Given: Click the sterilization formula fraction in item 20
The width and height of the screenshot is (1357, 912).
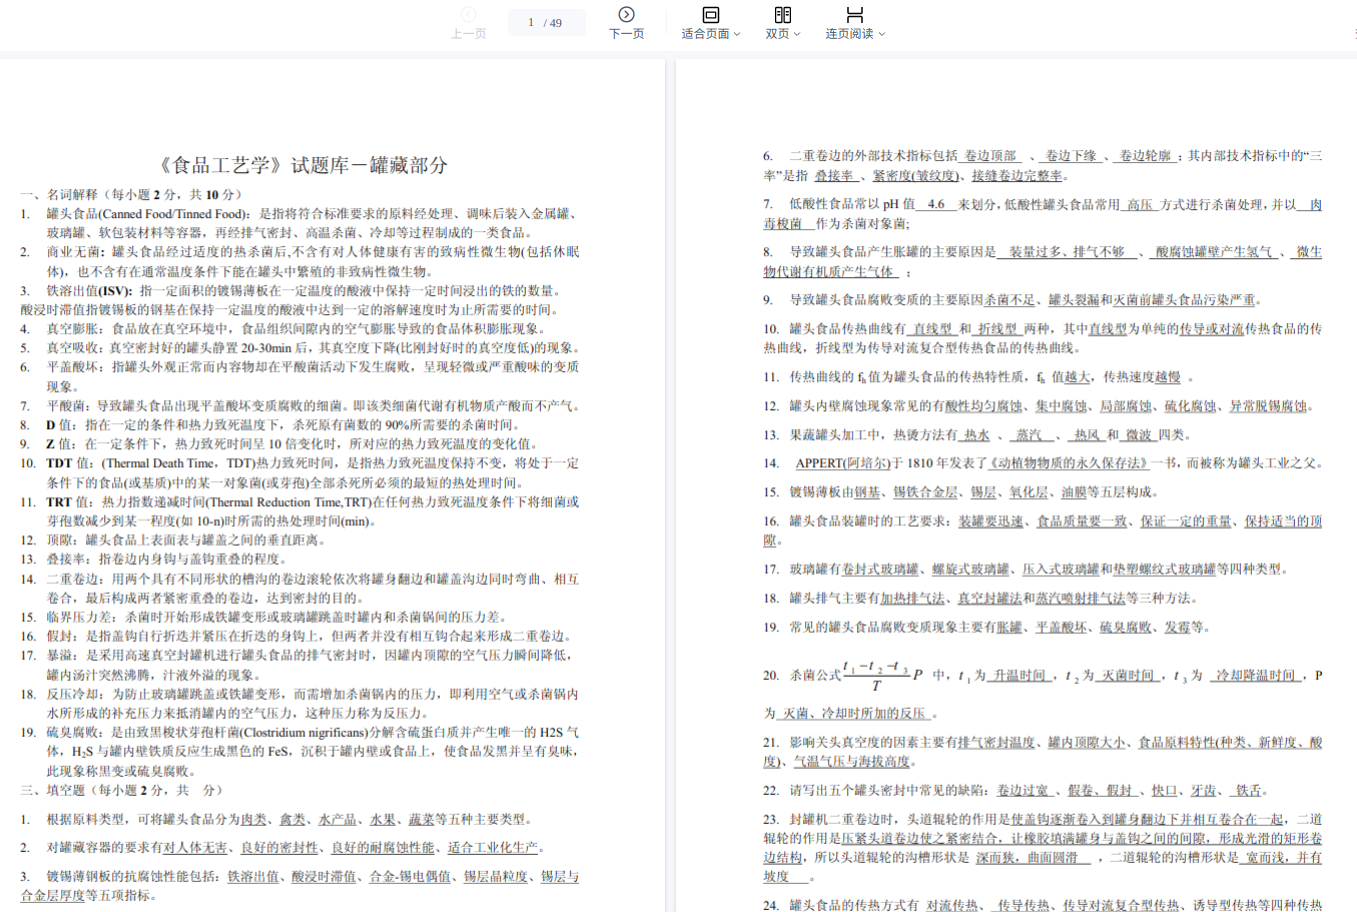Looking at the screenshot, I should (x=876, y=675).
